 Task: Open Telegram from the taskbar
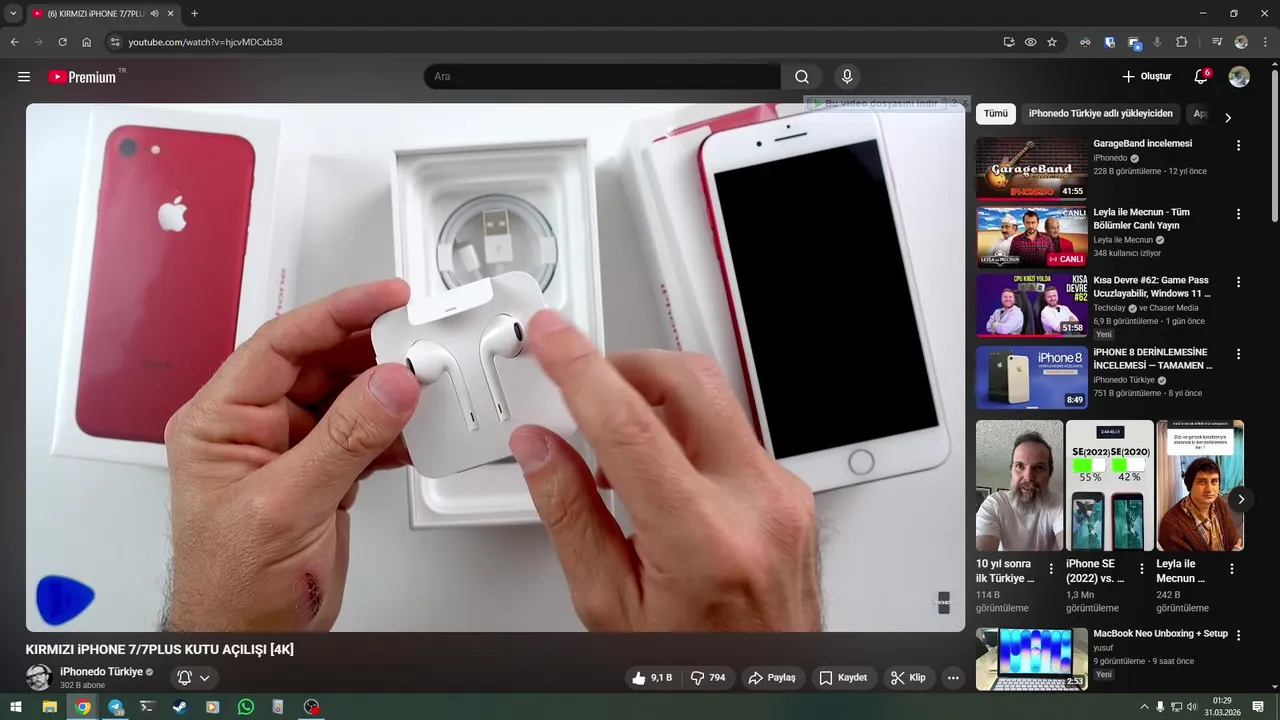pos(115,707)
